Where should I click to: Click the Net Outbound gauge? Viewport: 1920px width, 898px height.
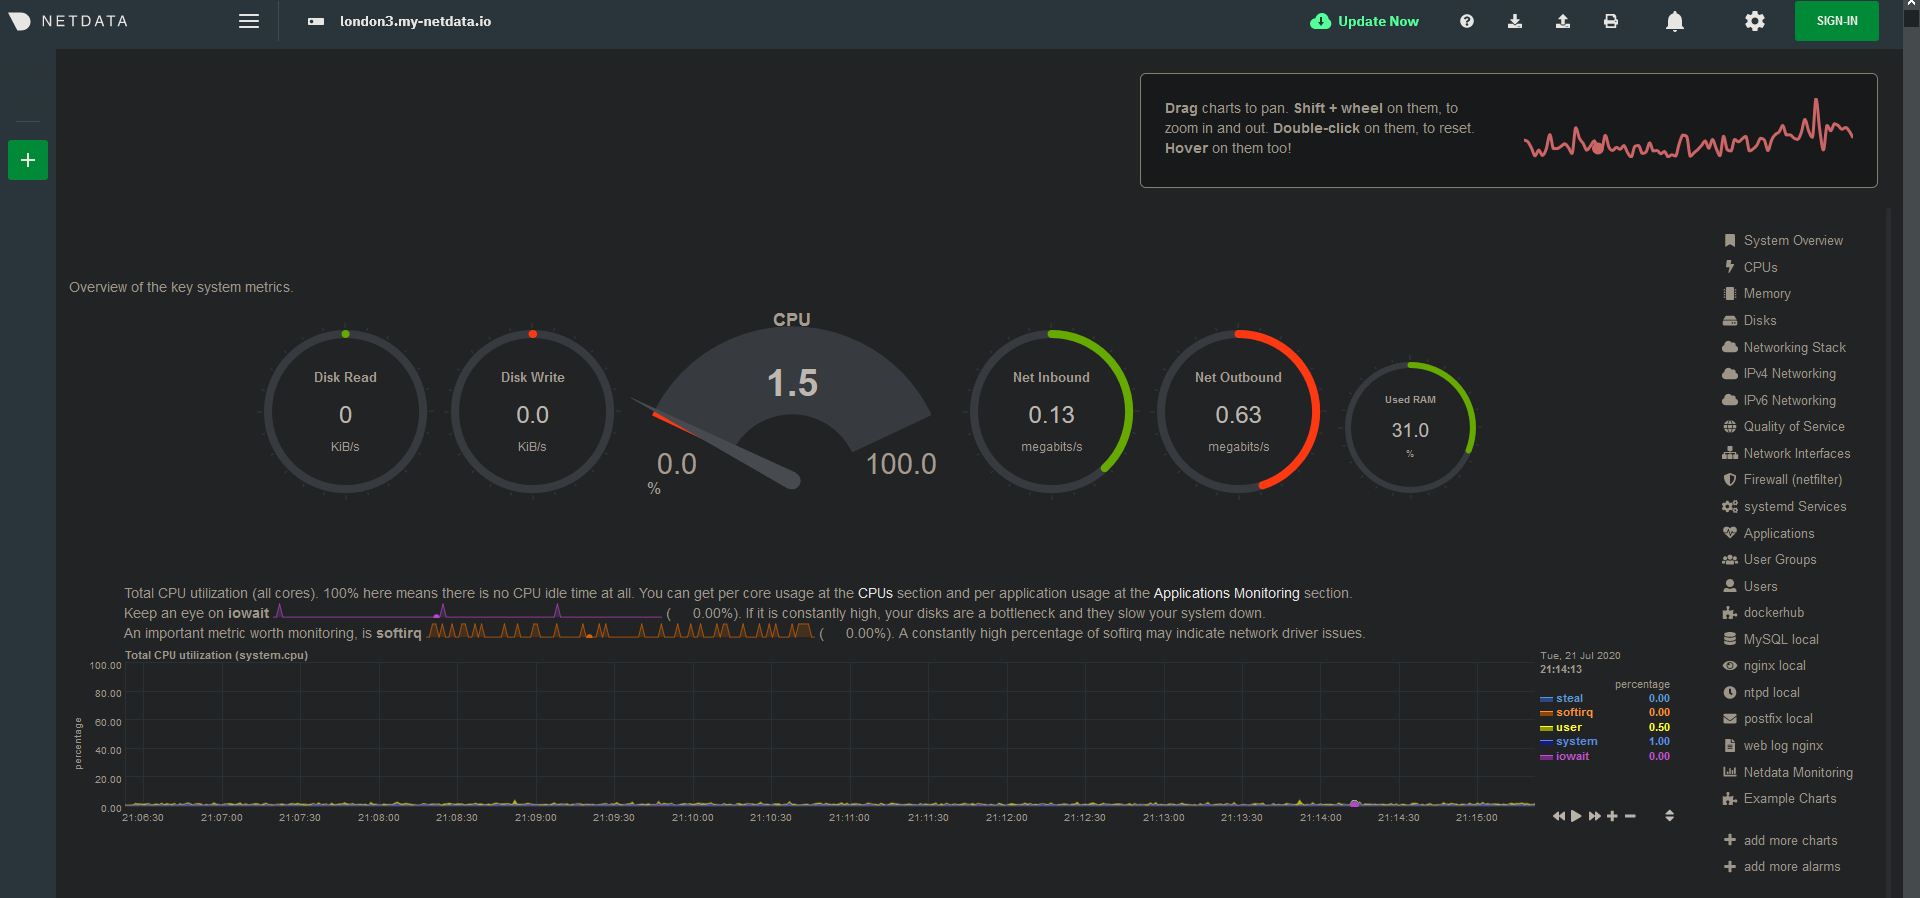(x=1238, y=412)
